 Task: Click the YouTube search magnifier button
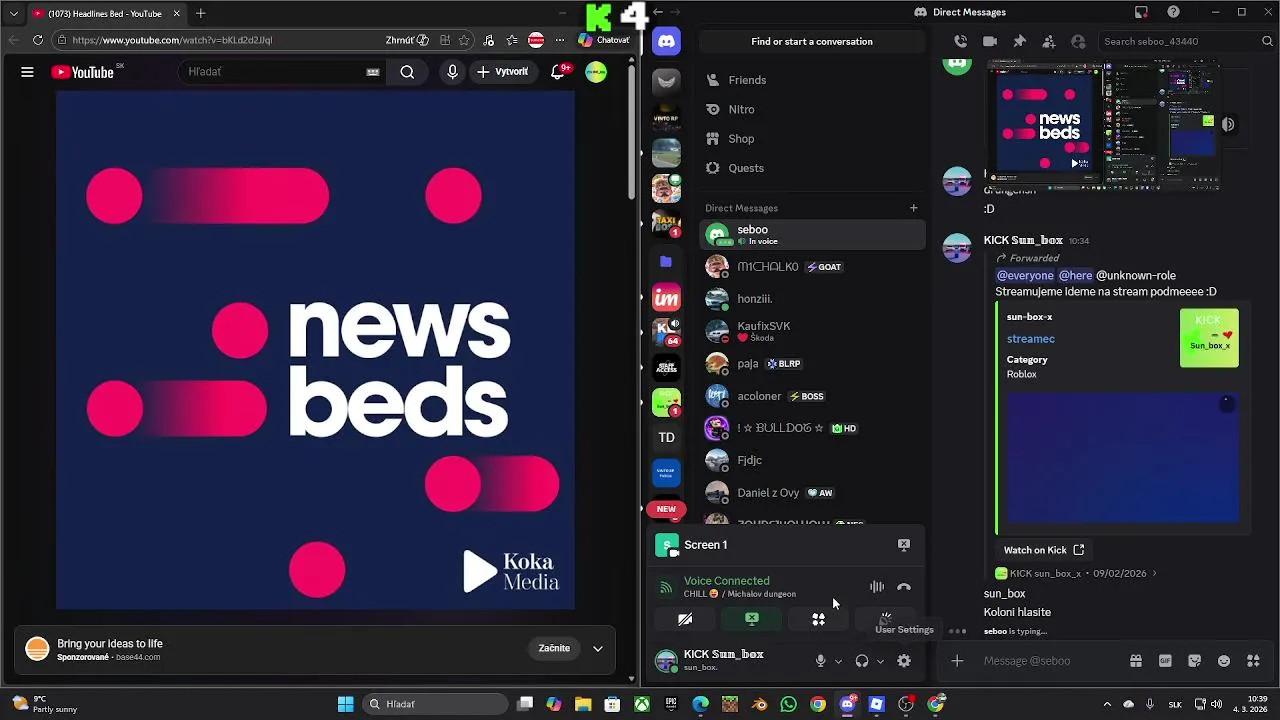click(407, 72)
